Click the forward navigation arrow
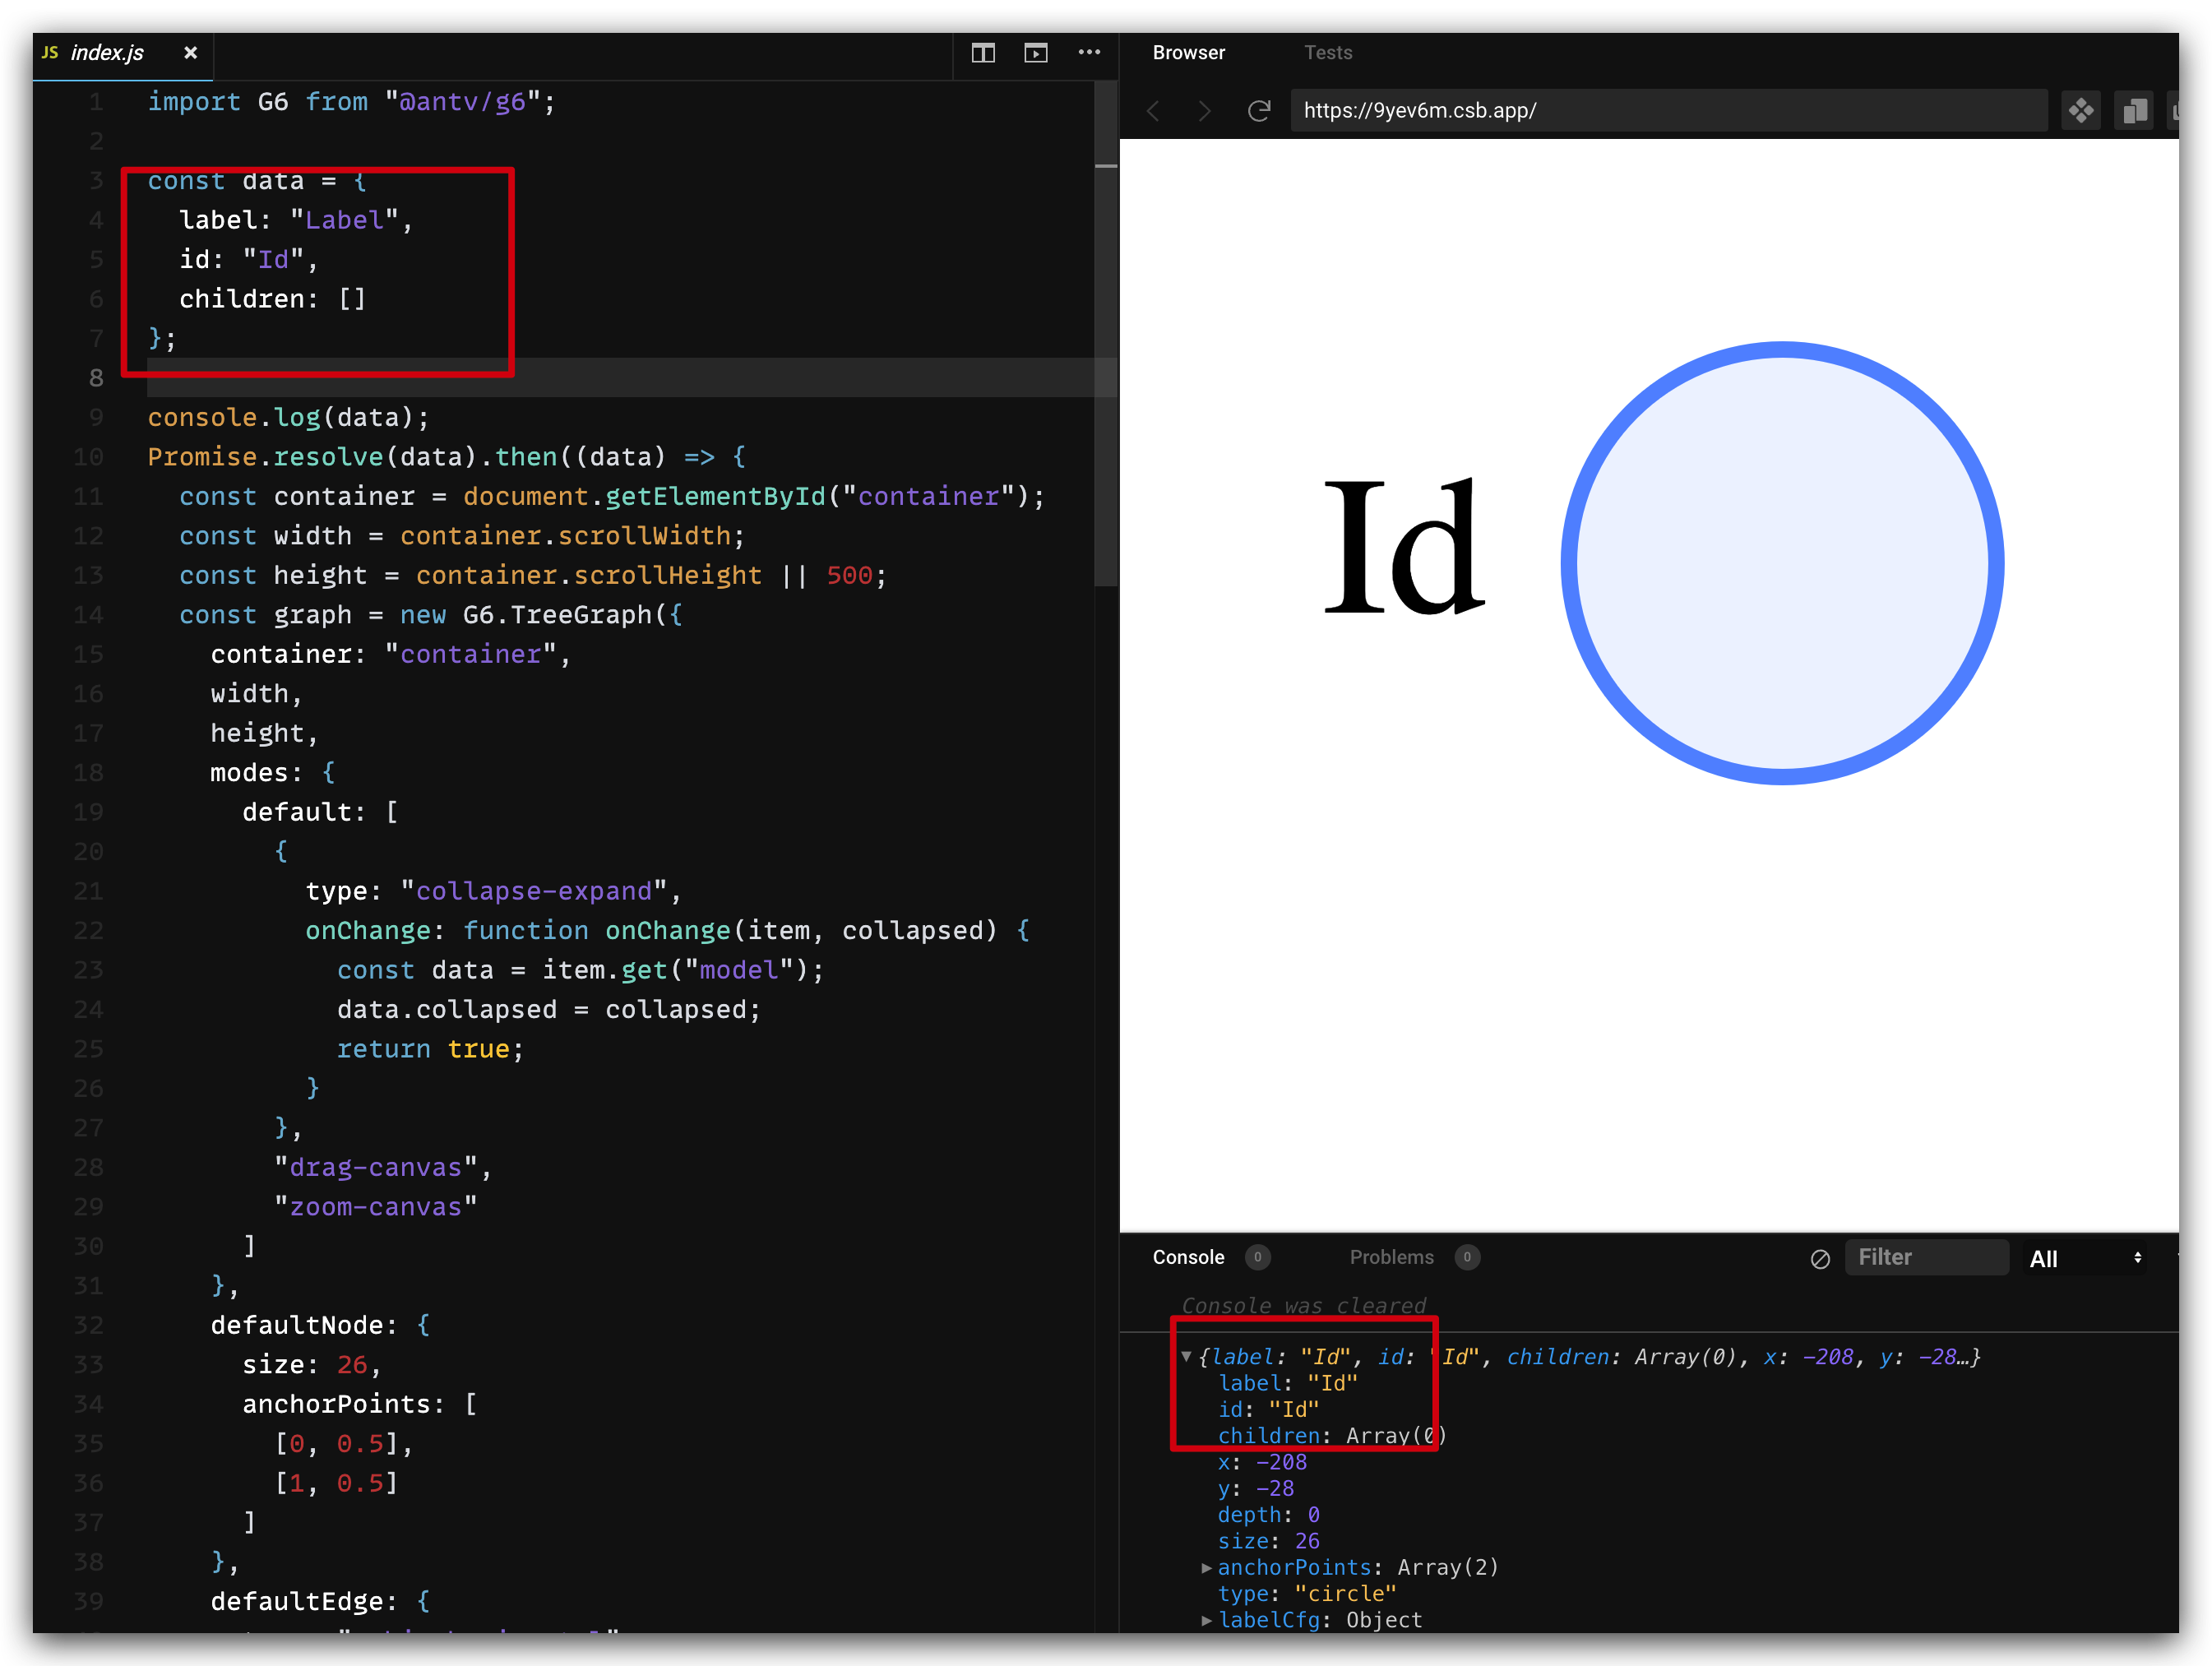This screenshot has width=2212, height=1666. tap(1204, 111)
